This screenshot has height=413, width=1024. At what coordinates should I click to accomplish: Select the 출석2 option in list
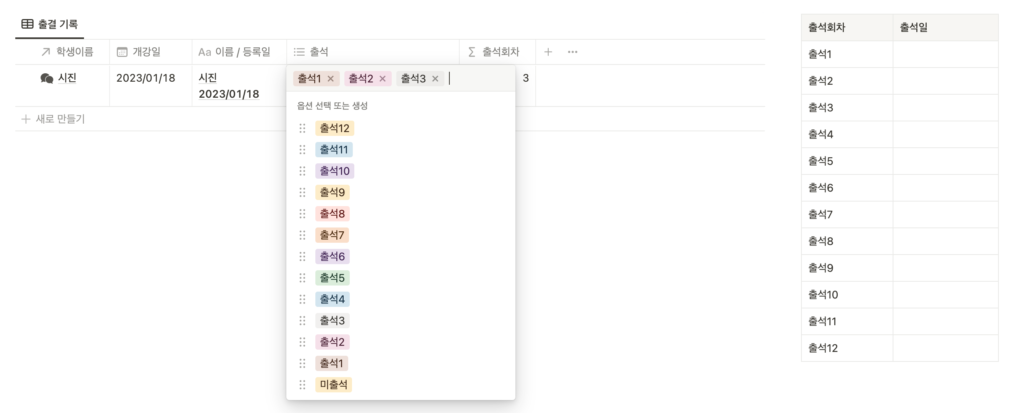click(x=332, y=342)
